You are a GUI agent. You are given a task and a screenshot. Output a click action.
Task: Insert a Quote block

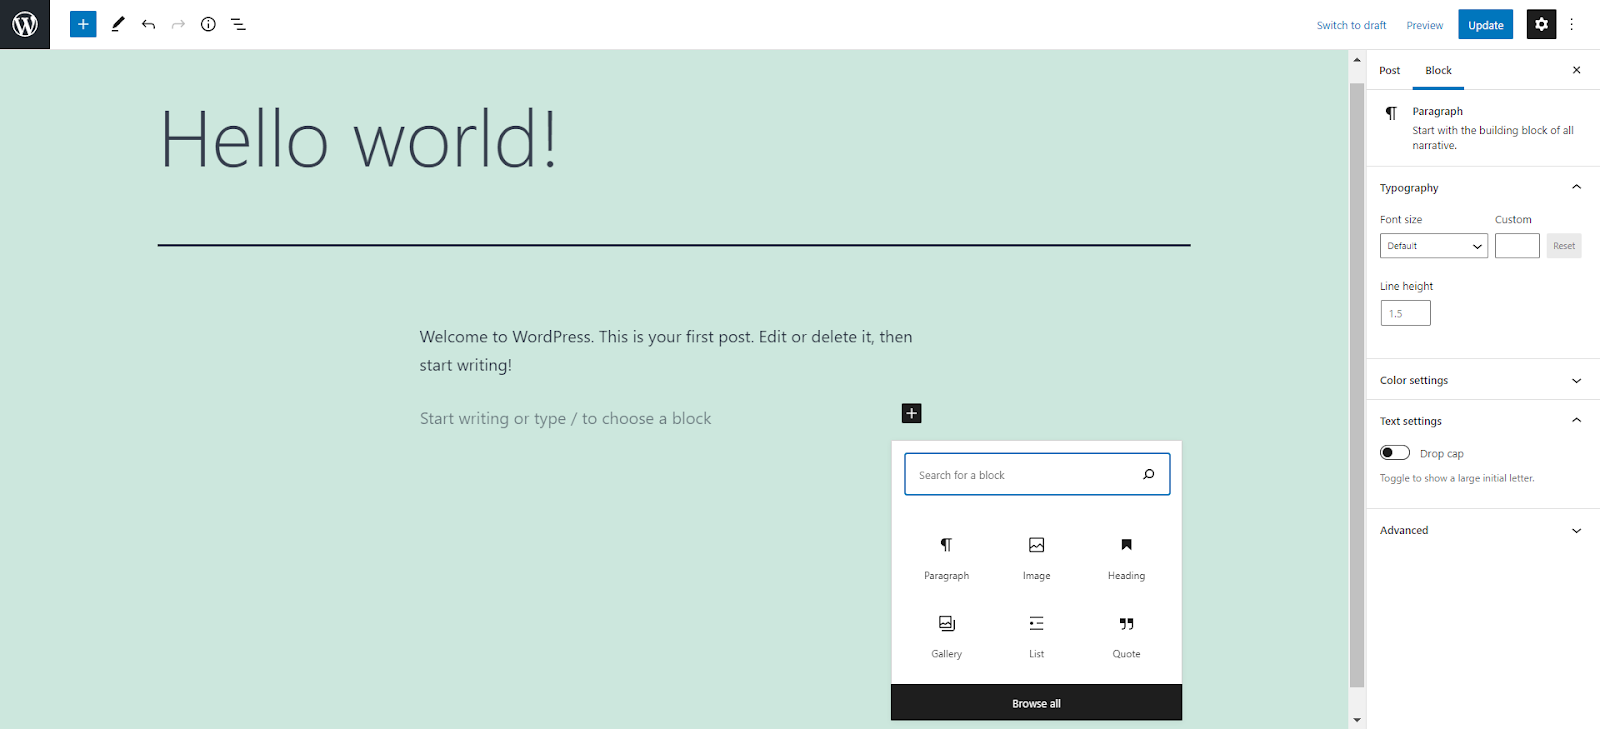[1126, 636]
